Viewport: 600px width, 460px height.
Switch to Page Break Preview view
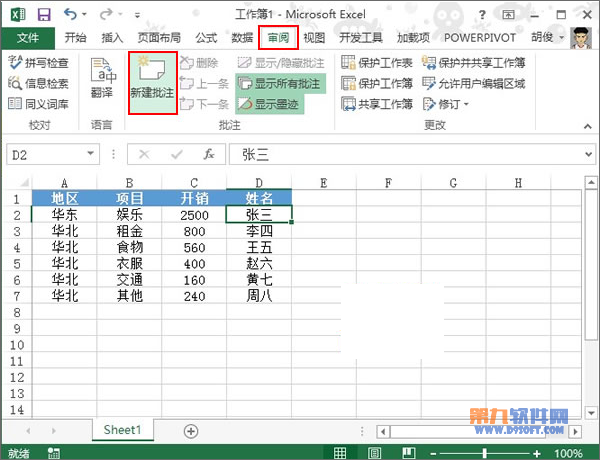(x=408, y=453)
